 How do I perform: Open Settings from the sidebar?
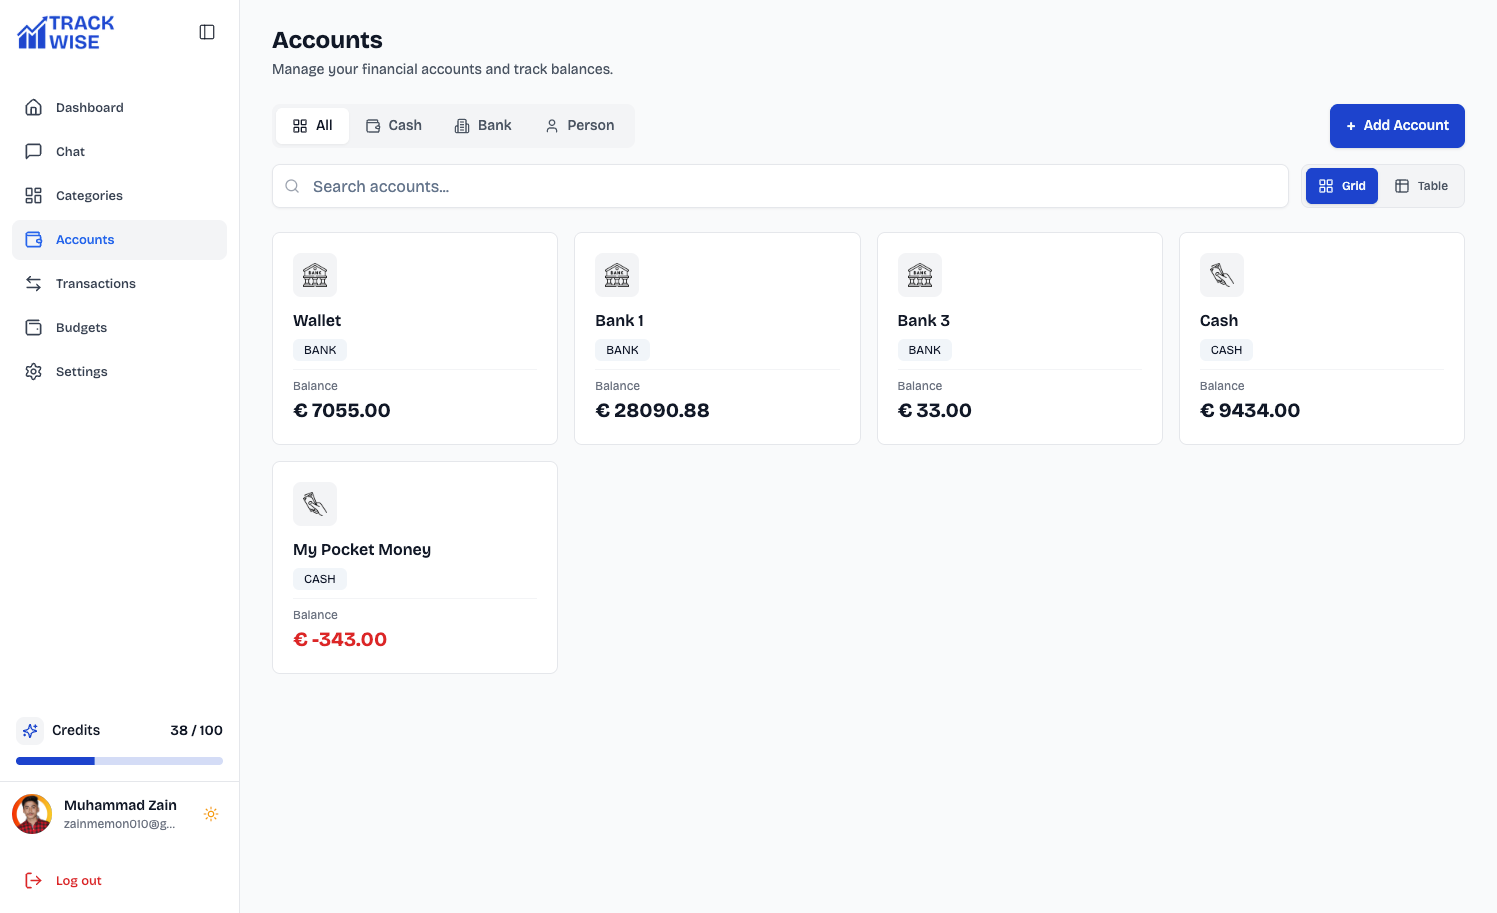81,371
